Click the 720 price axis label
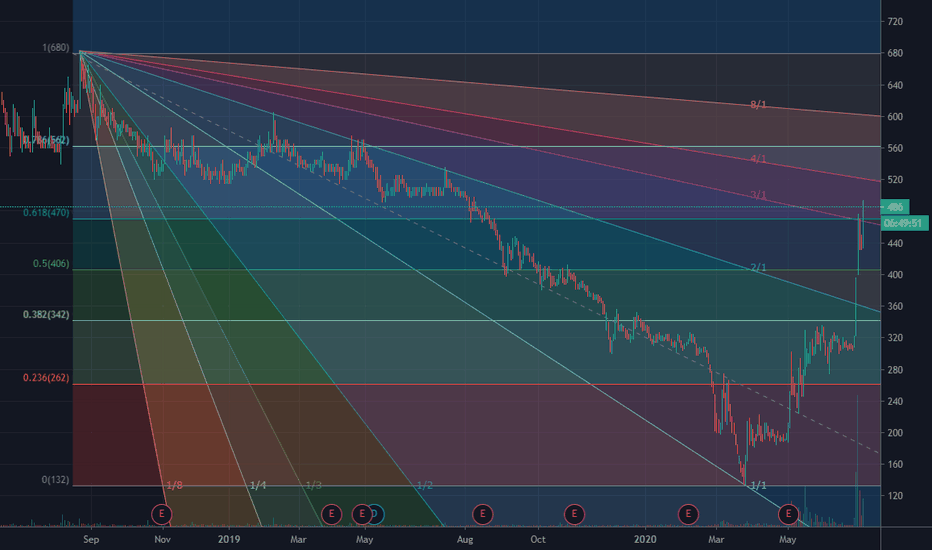This screenshot has width=932, height=550. click(x=895, y=21)
